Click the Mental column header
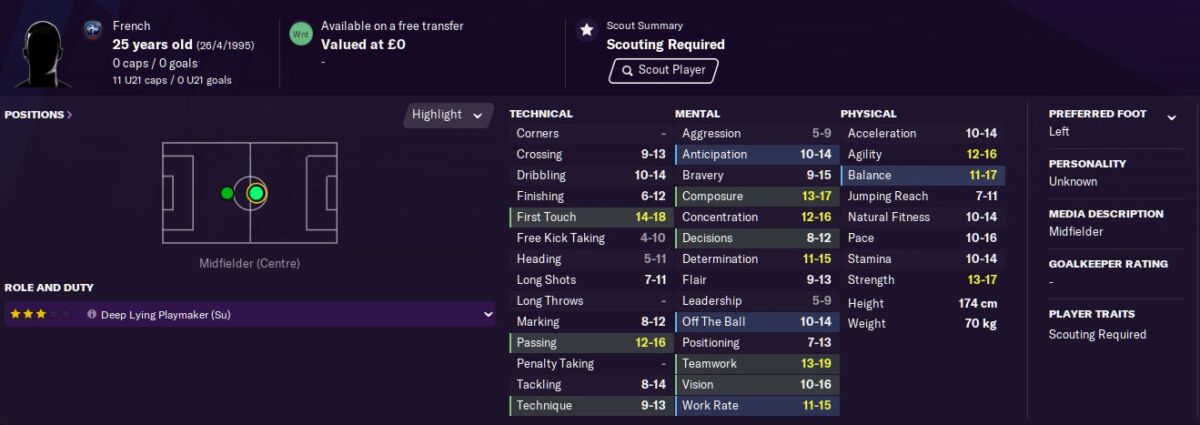The height and width of the screenshot is (425, 1200). click(697, 114)
